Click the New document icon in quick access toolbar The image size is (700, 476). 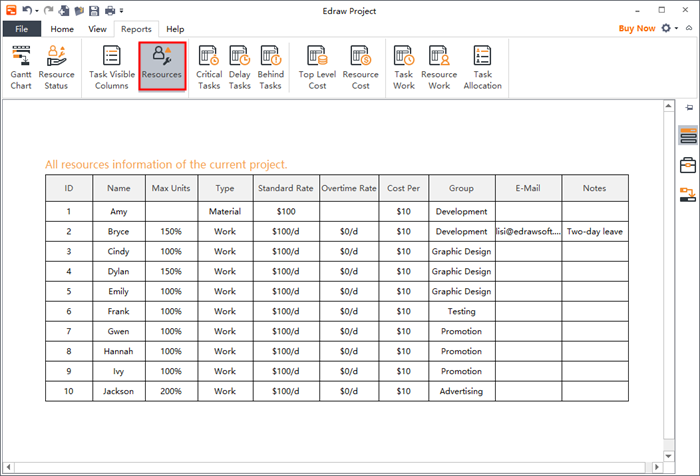coord(64,10)
